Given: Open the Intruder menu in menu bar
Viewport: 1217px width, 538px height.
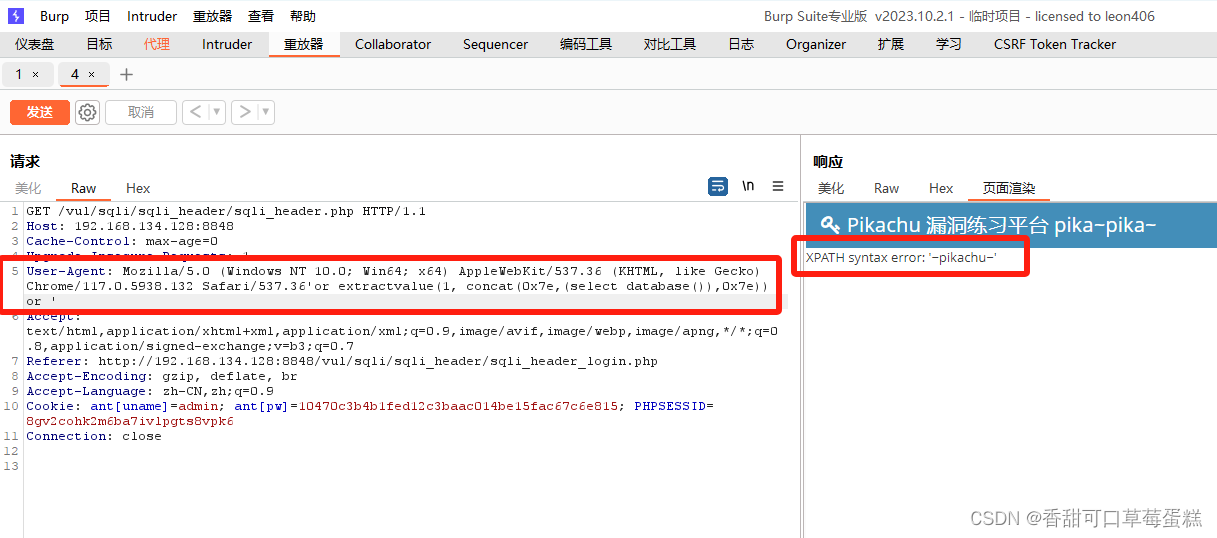Looking at the screenshot, I should tap(152, 16).
